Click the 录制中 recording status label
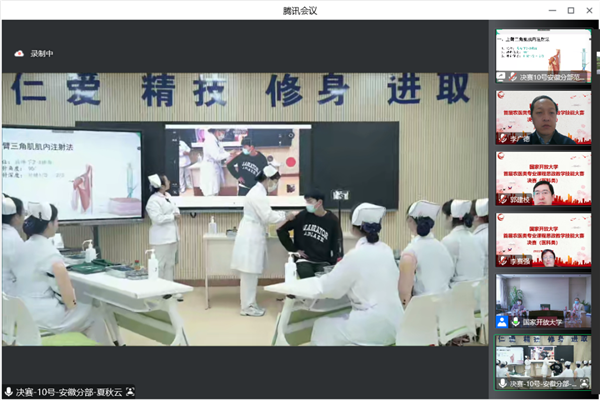The width and height of the screenshot is (600, 400). (42, 53)
